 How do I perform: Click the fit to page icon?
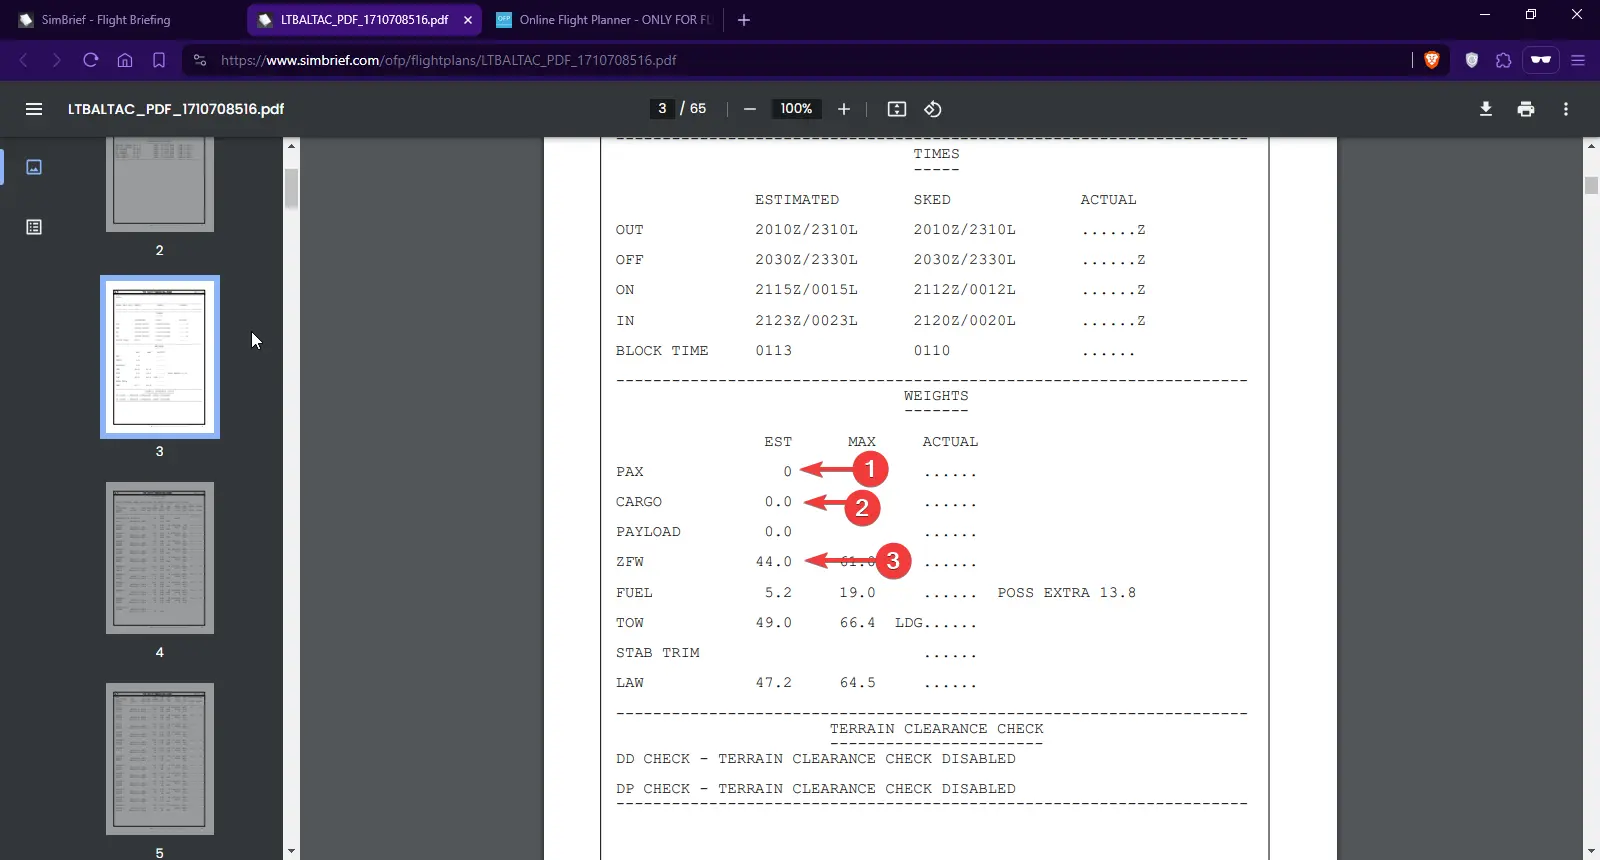(897, 109)
